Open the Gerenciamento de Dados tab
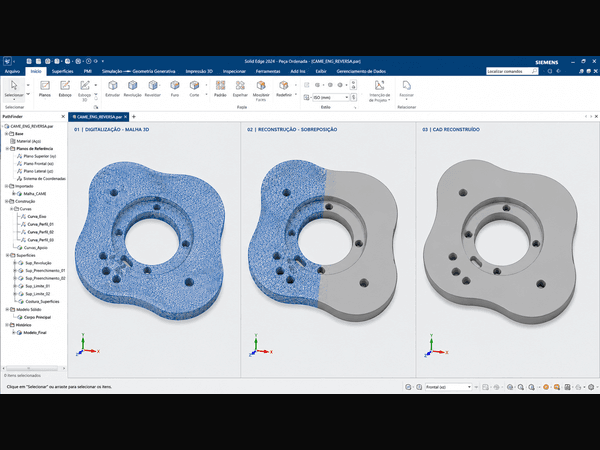The width and height of the screenshot is (600, 450). [x=361, y=71]
